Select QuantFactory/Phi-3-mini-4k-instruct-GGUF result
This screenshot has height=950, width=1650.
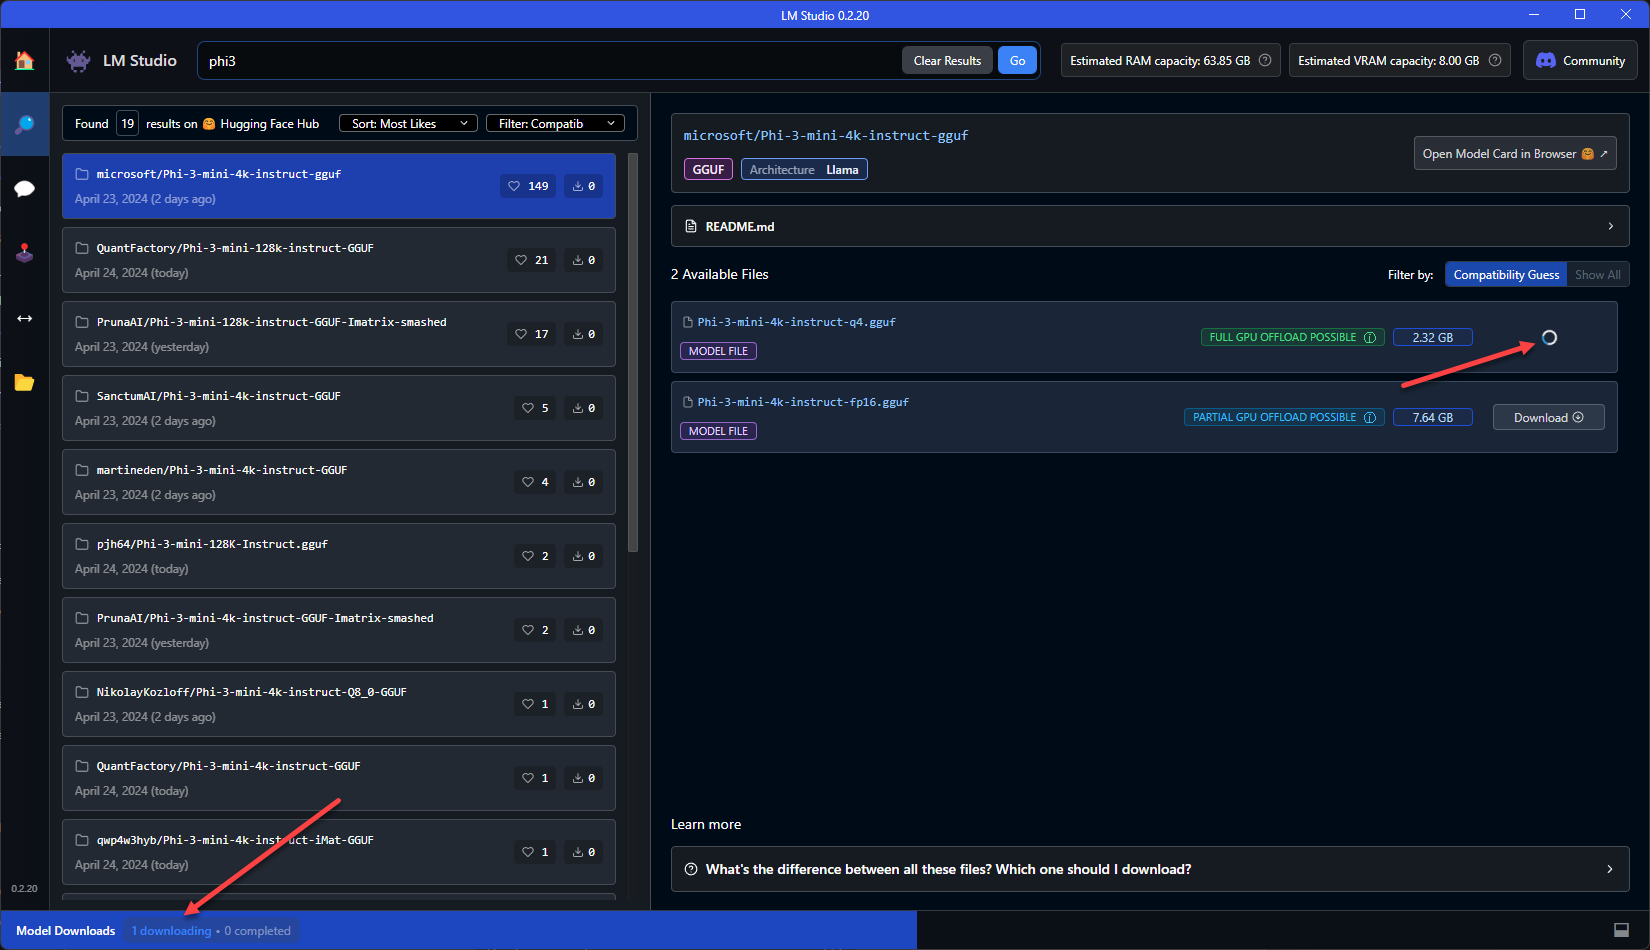pos(339,778)
